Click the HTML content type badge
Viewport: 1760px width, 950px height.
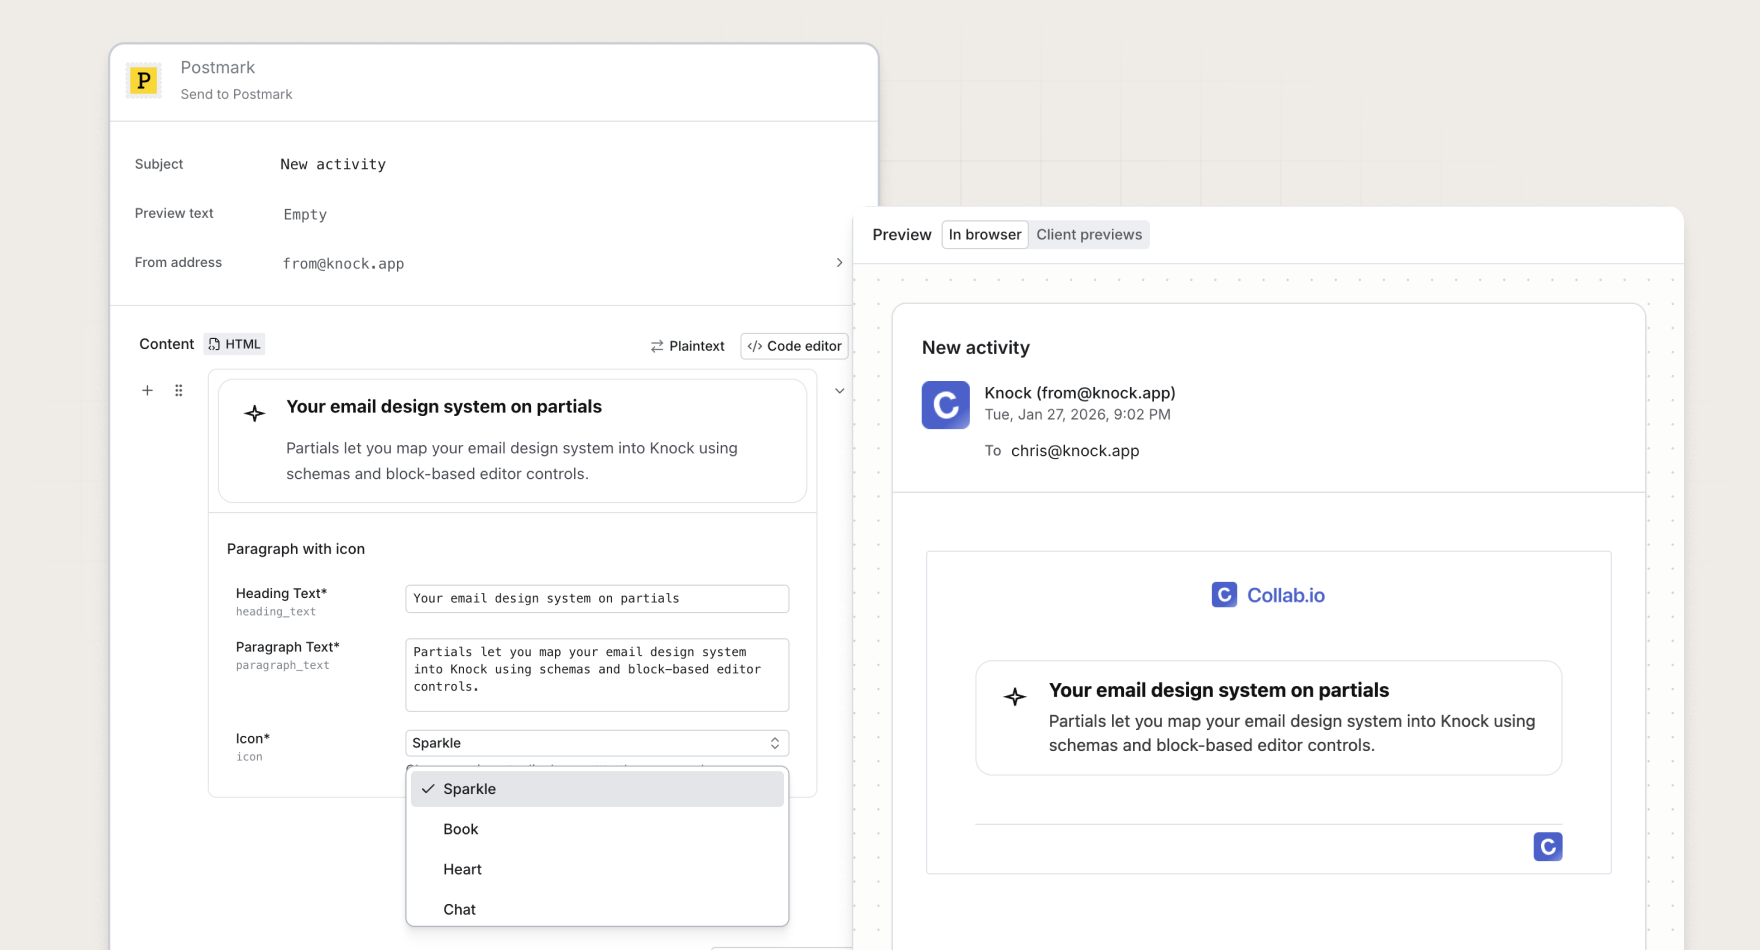pyautogui.click(x=235, y=344)
